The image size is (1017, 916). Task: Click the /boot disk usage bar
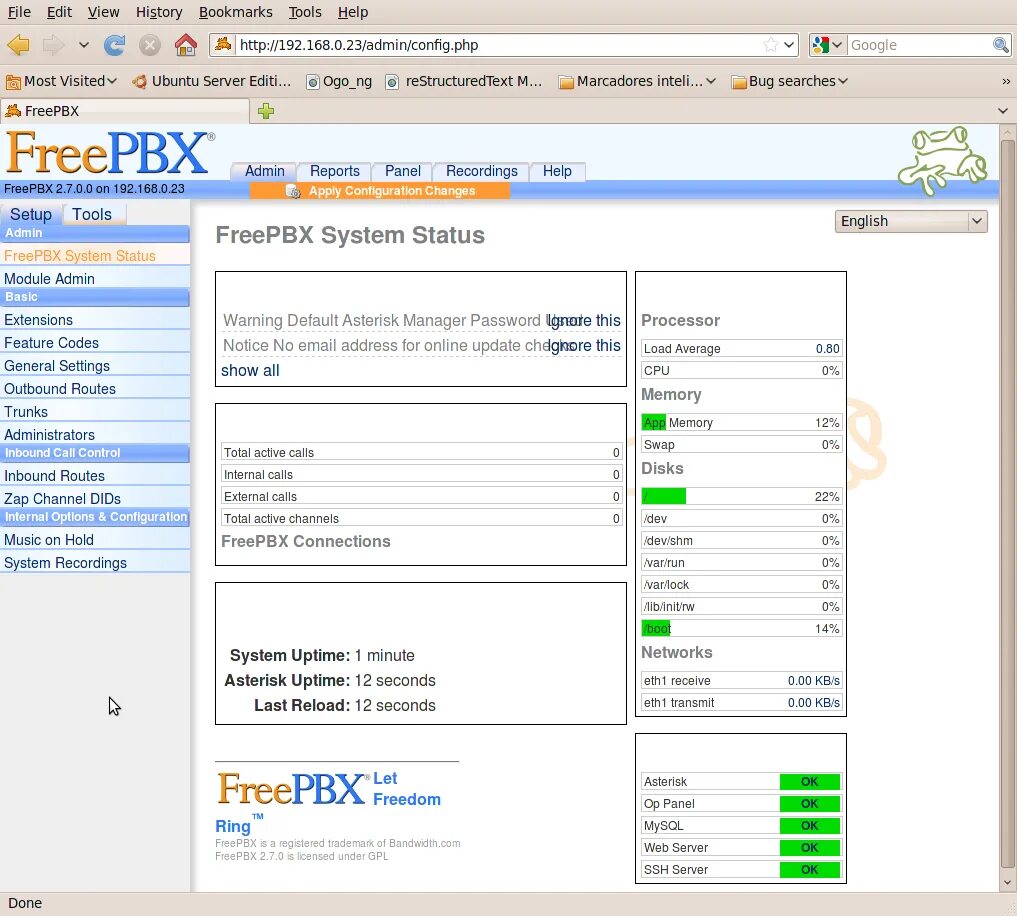point(741,629)
